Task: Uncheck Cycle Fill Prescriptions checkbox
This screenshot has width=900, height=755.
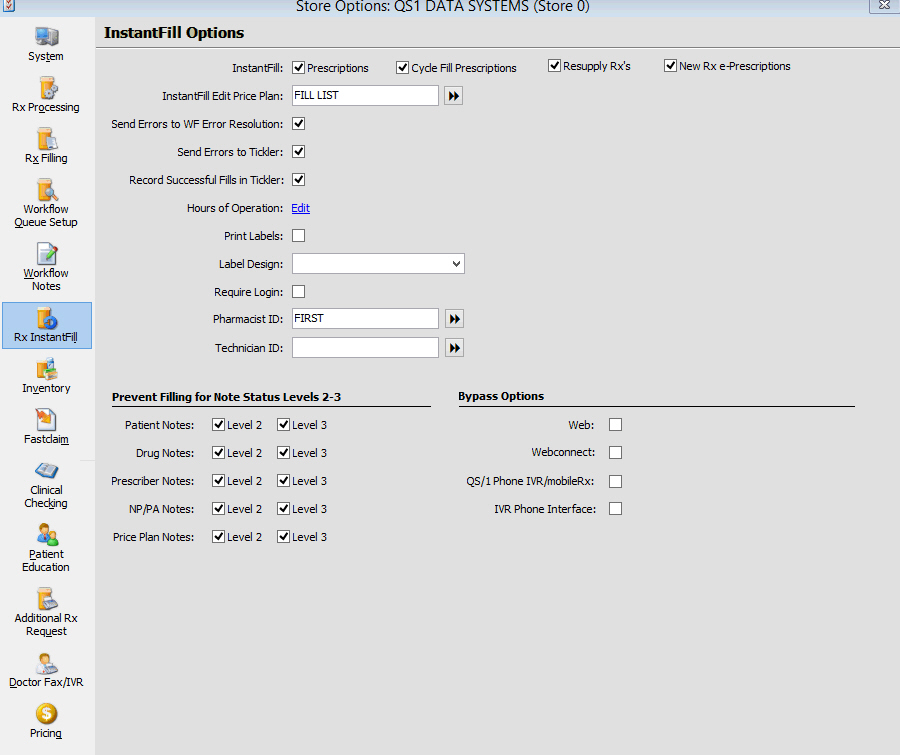Action: (402, 68)
